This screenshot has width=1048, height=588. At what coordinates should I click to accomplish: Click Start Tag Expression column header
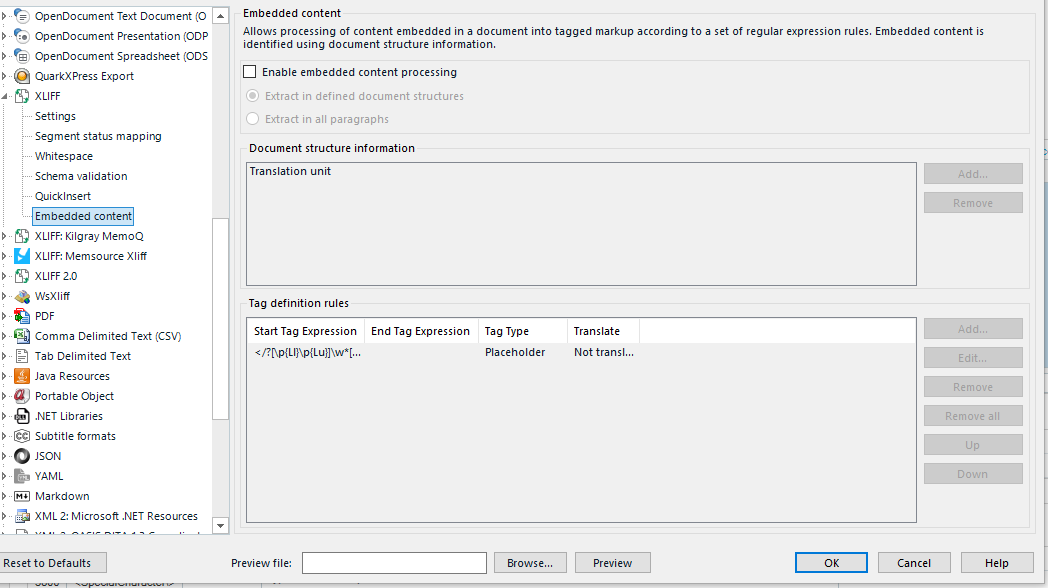click(x=305, y=331)
